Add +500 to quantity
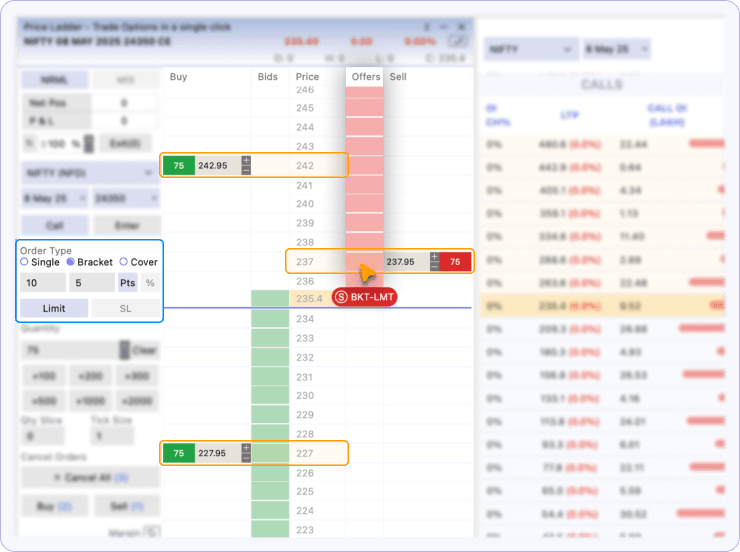Viewport: 740px width, 552px height. [x=43, y=401]
